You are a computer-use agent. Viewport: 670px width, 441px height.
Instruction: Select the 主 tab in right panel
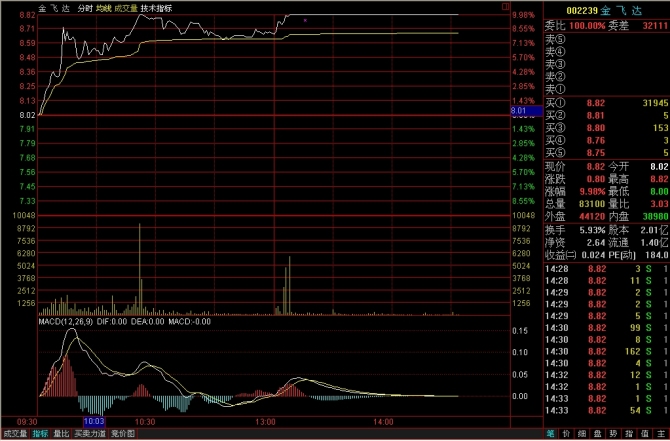662,434
